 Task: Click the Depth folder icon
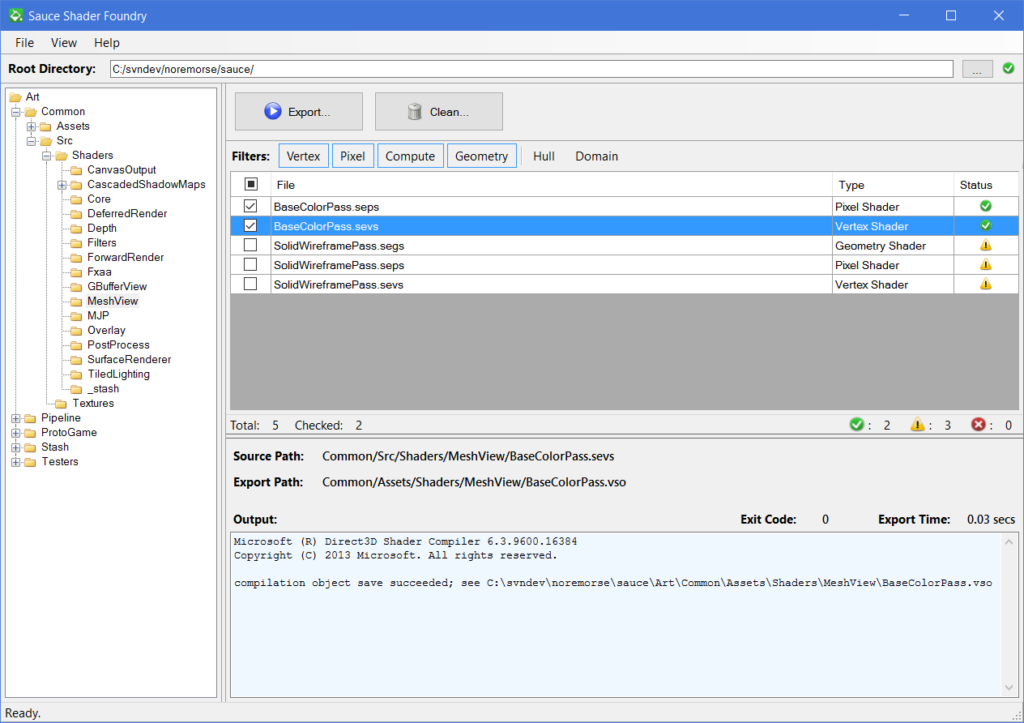click(x=76, y=229)
